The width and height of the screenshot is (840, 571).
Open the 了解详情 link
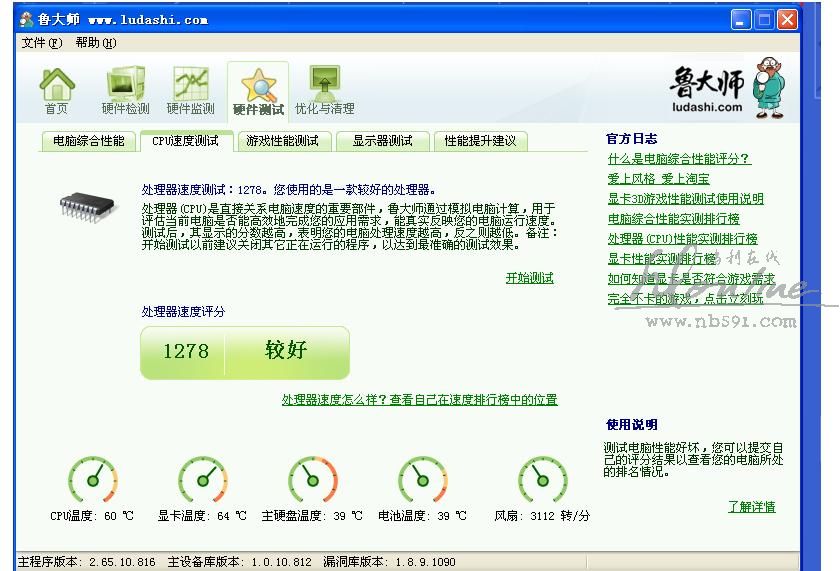pos(751,507)
